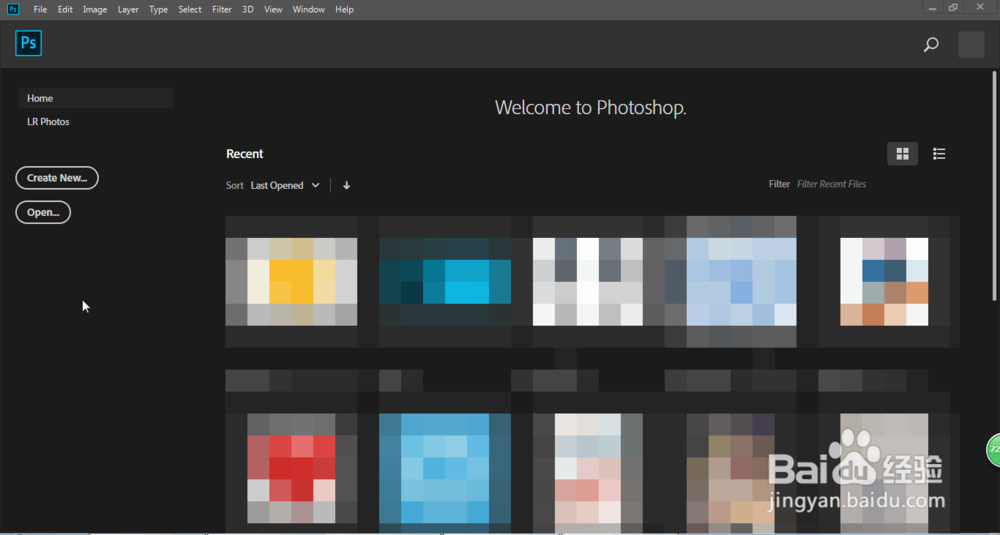Open the Select menu
The width and height of the screenshot is (1000, 535).
[190, 10]
